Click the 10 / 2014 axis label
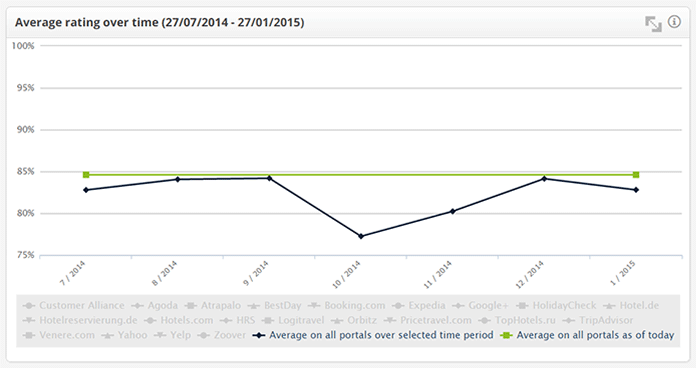 tap(347, 275)
